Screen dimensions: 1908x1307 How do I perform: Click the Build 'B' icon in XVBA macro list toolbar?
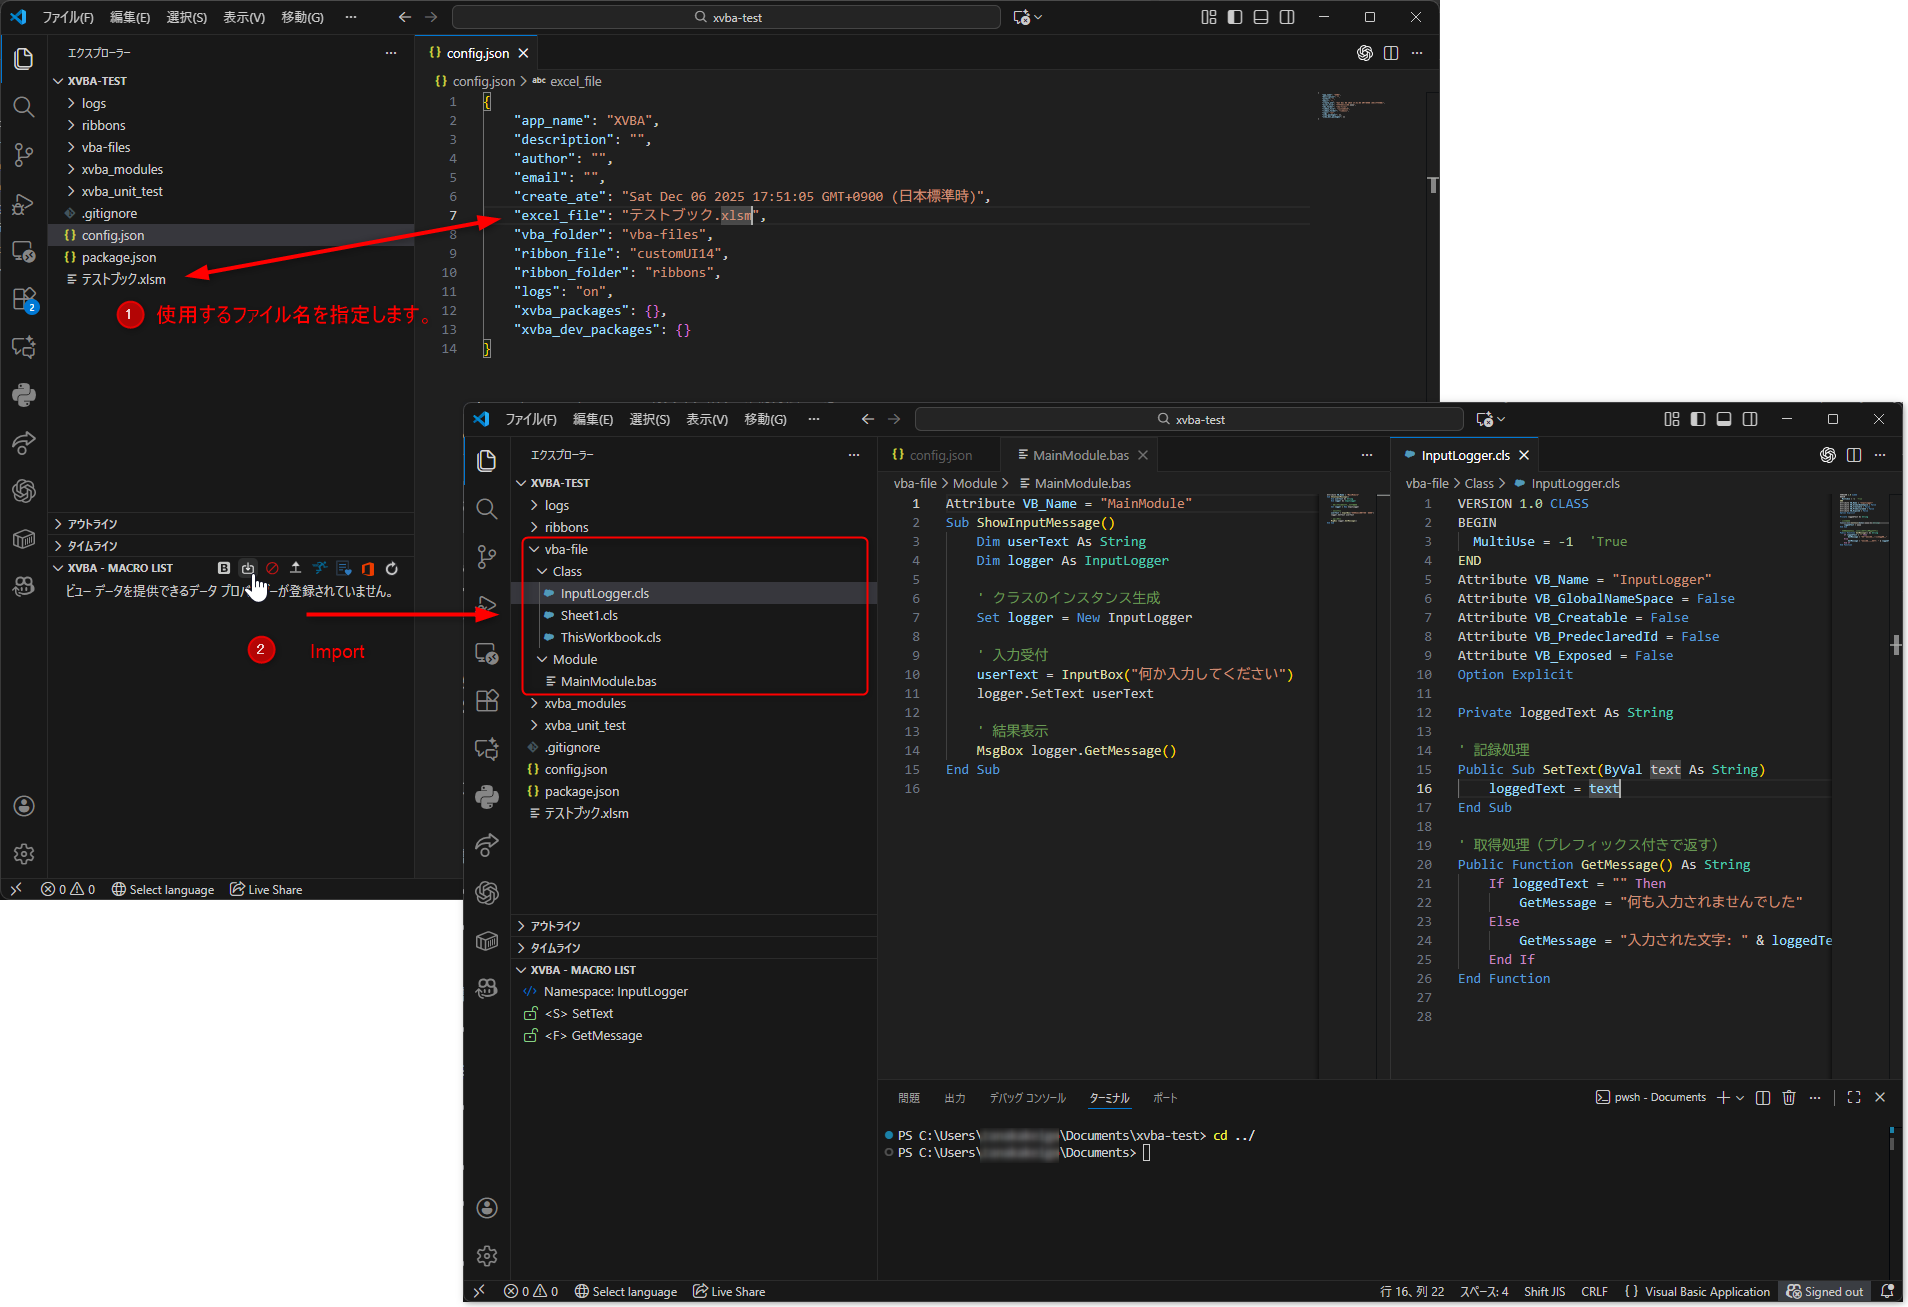224,568
